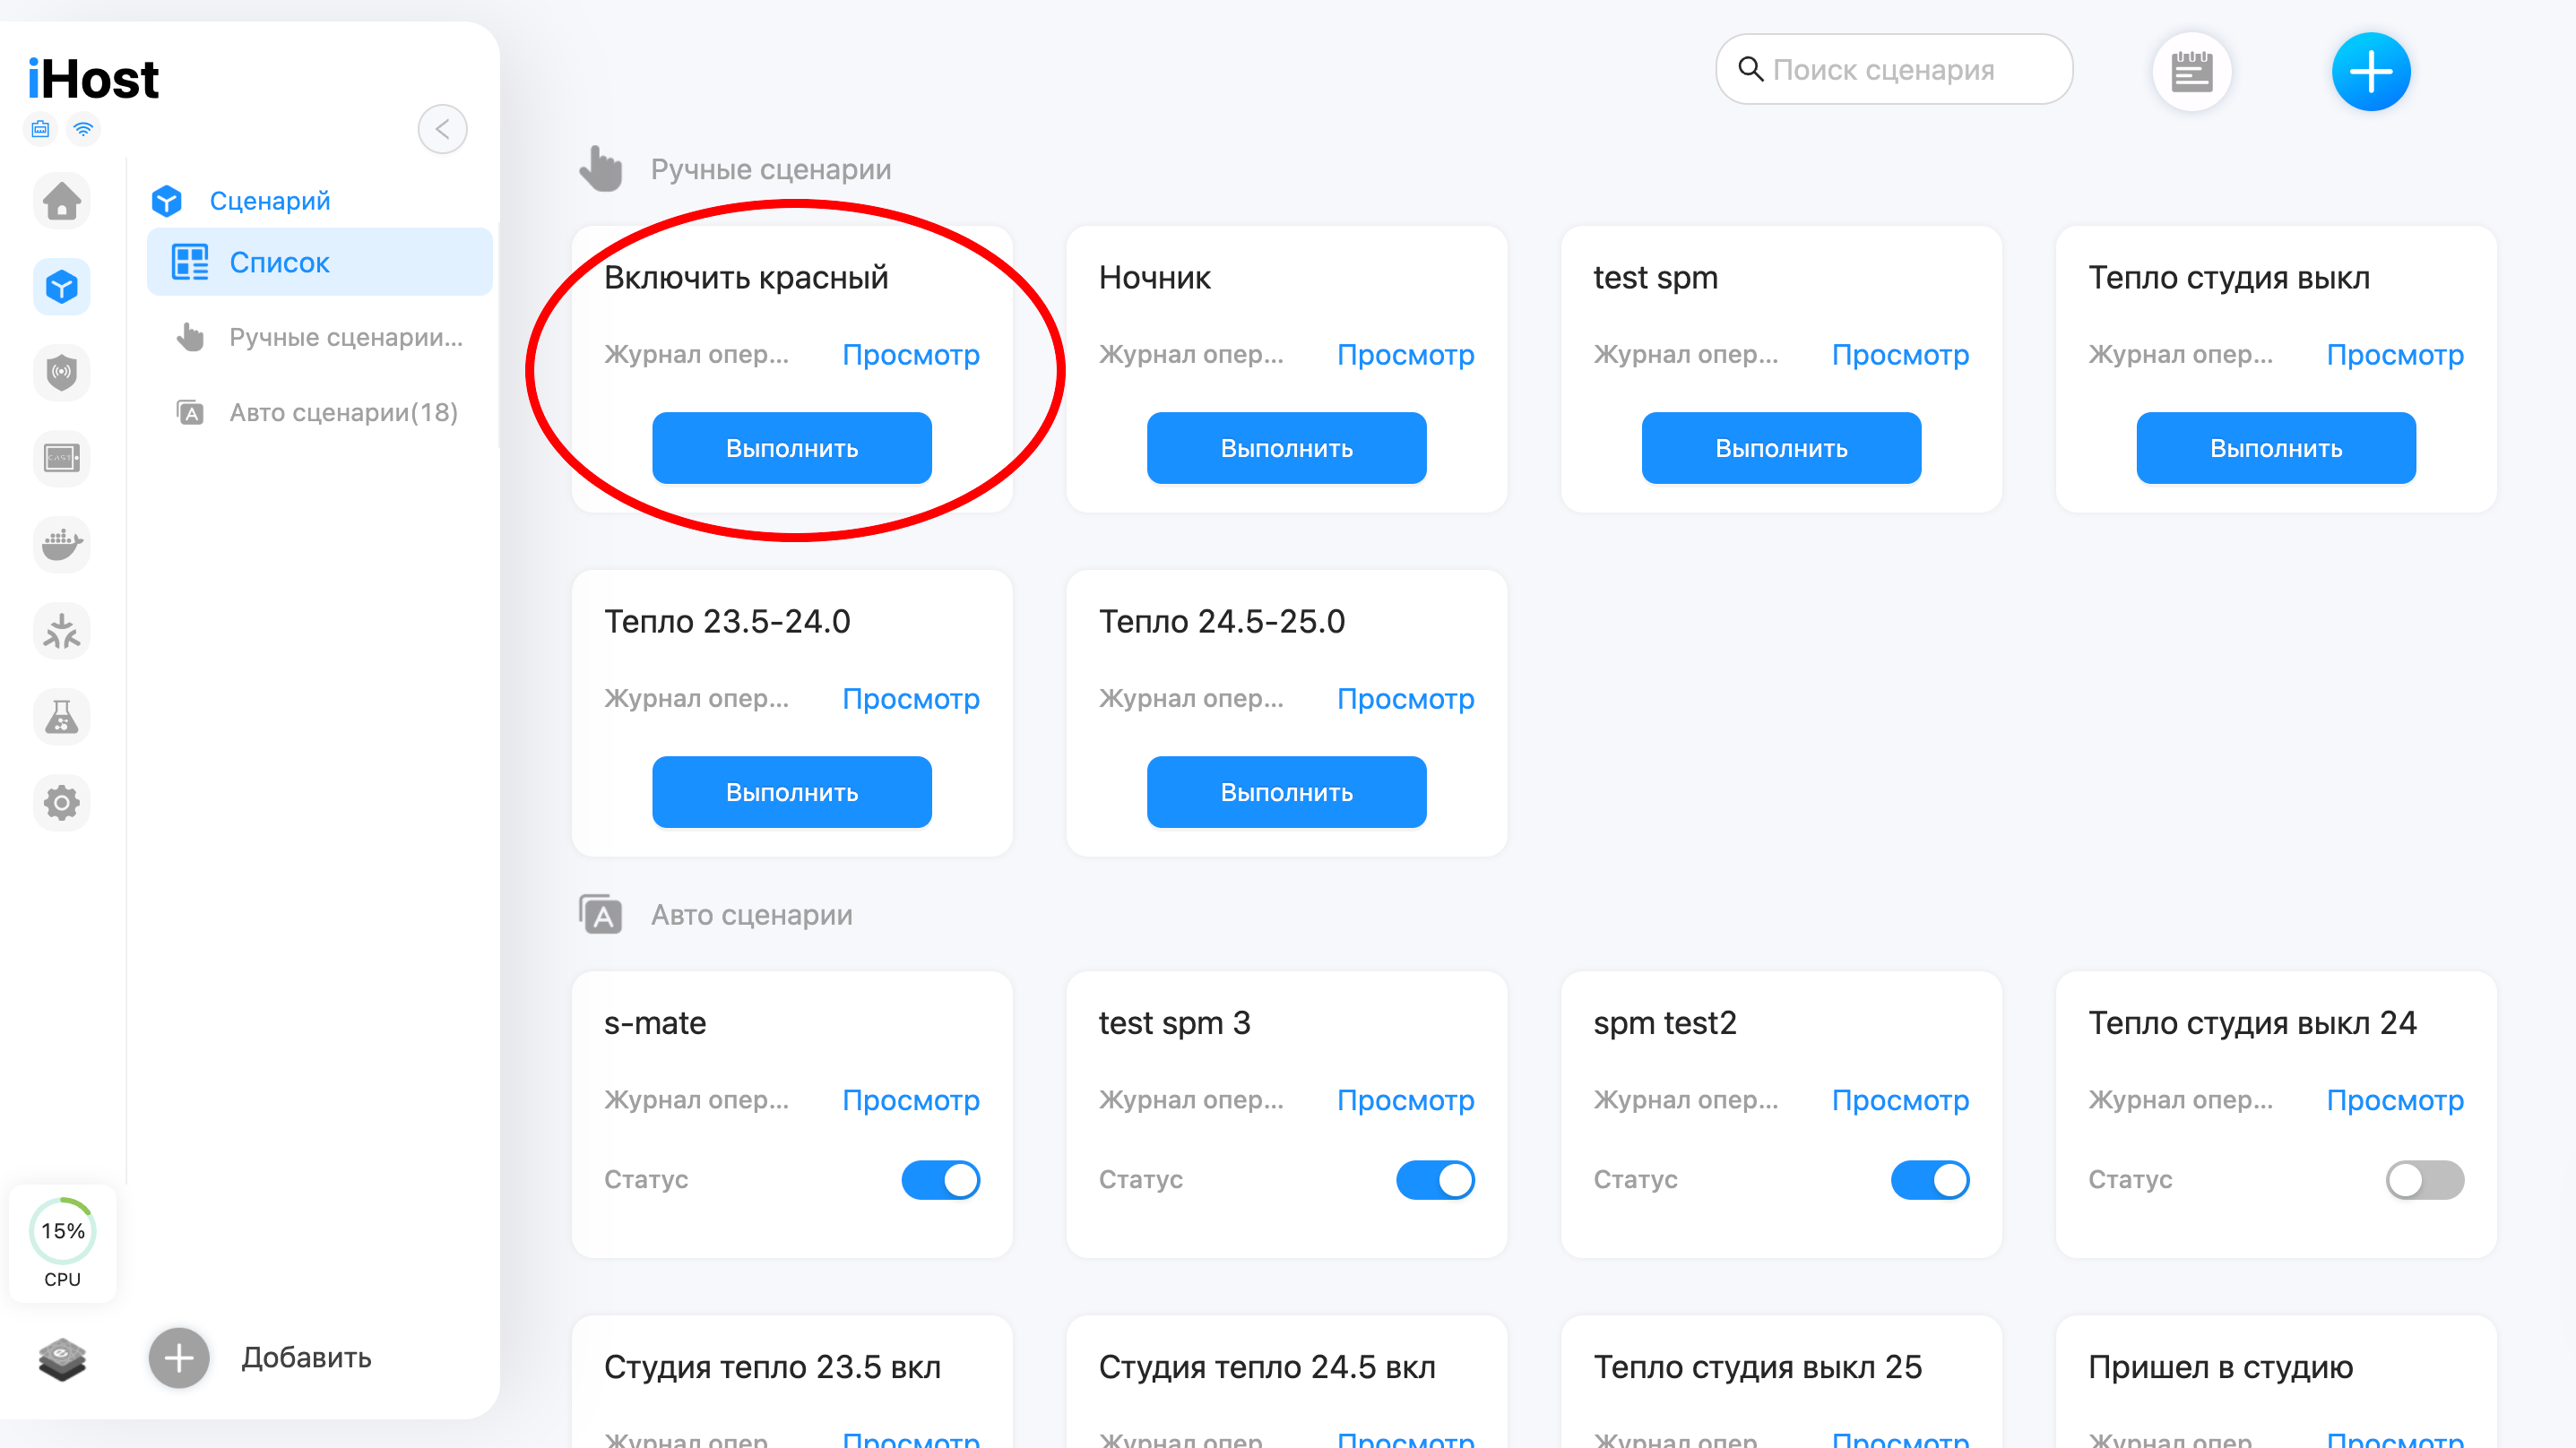Expand the Сценарий menu section

click(270, 201)
